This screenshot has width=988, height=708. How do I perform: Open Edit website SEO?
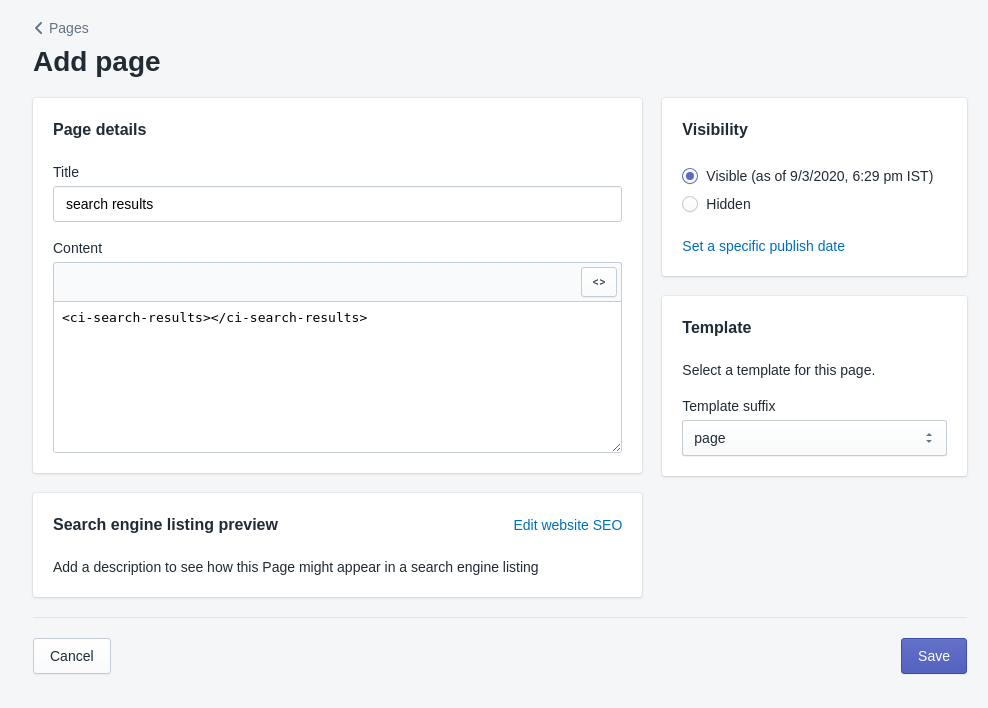568,525
